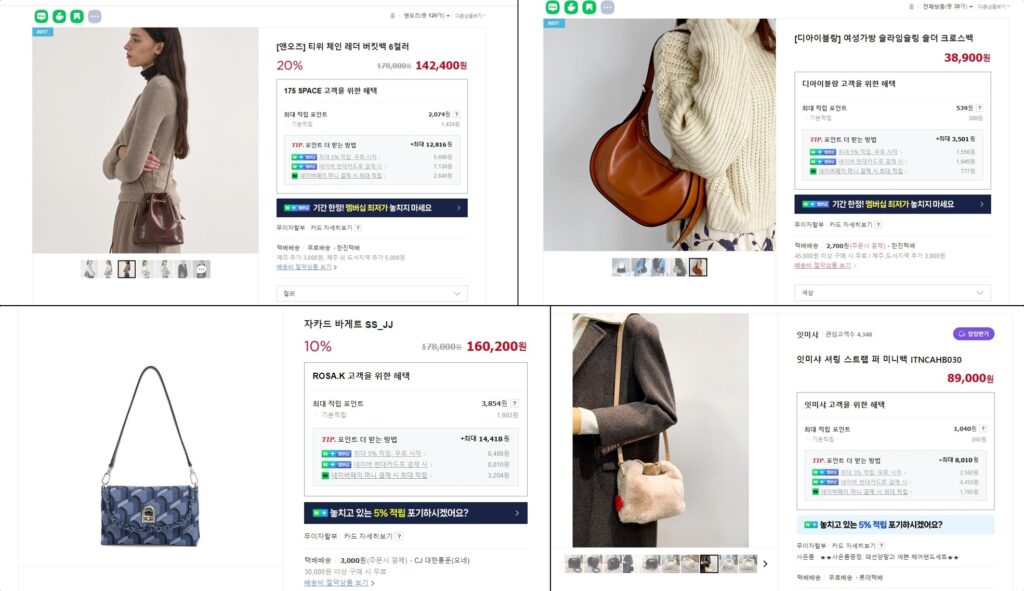Click 기간 한정! 멤버십 최저가 banner on 앤오즈 page

point(372,208)
